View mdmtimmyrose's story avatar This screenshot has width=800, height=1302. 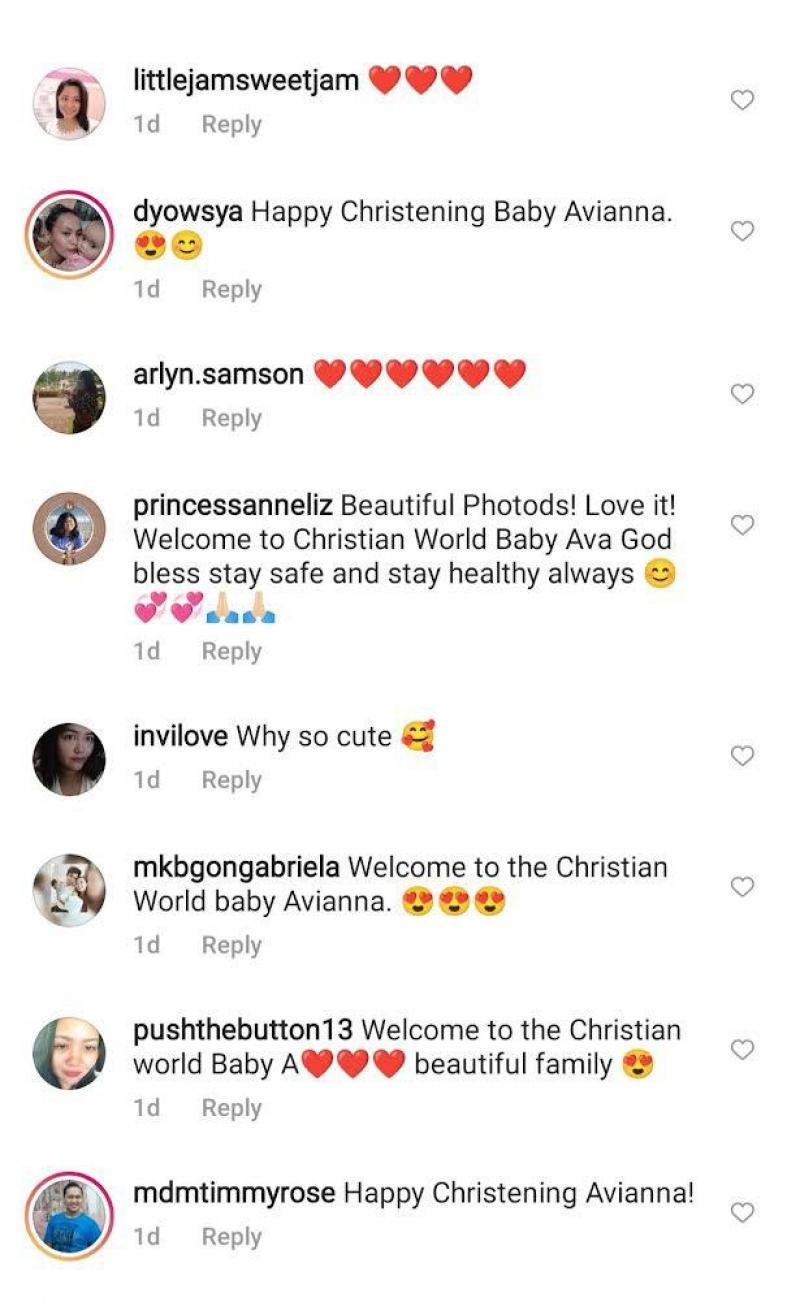(69, 1217)
